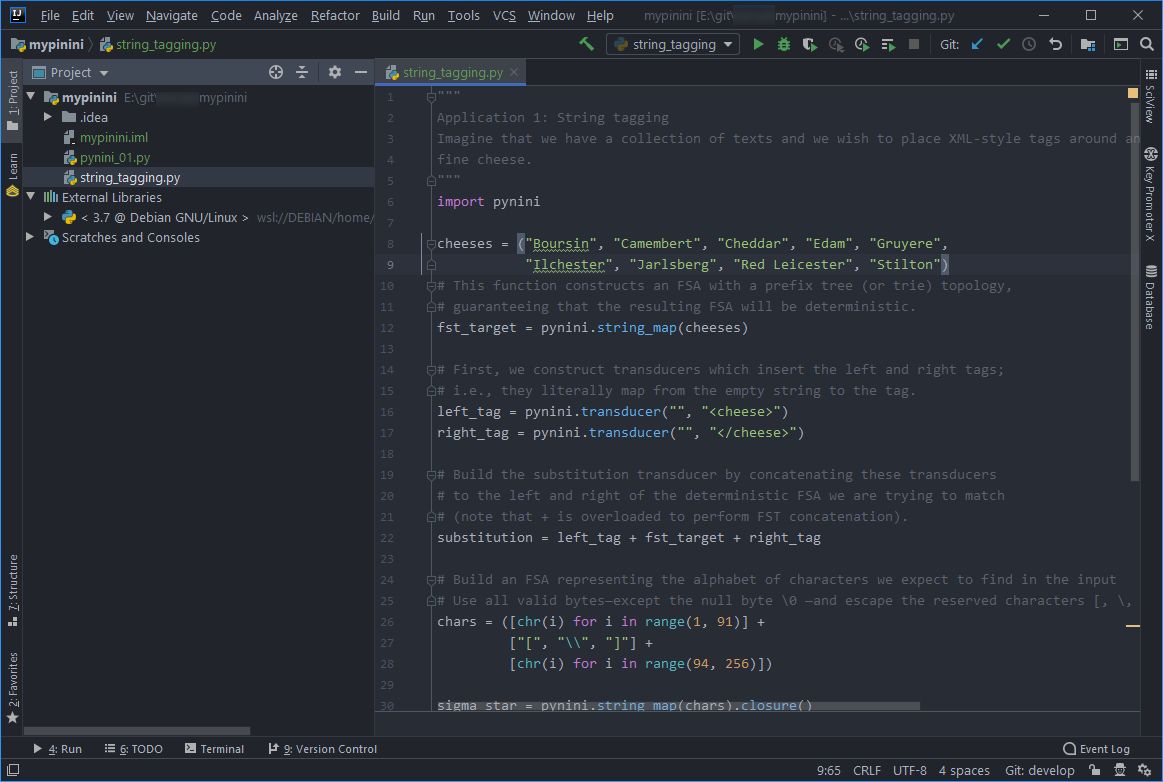Toggle tool window bars icon in status bar corner
The width and height of the screenshot is (1163, 782).
click(x=13, y=770)
